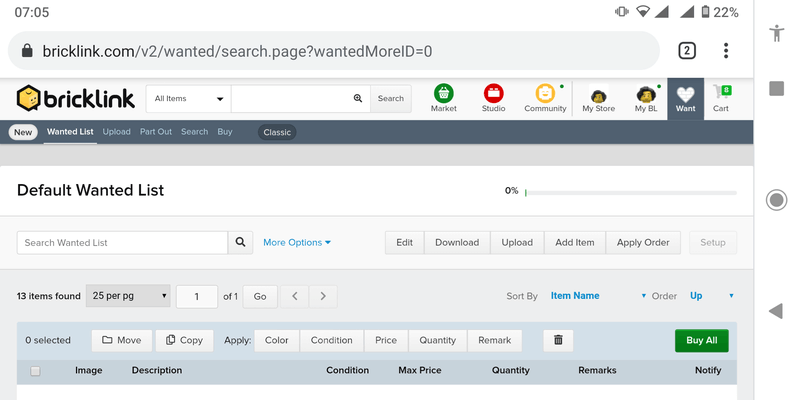Screen dimensions: 800x400
Task: Click the Edit button
Action: coord(405,242)
